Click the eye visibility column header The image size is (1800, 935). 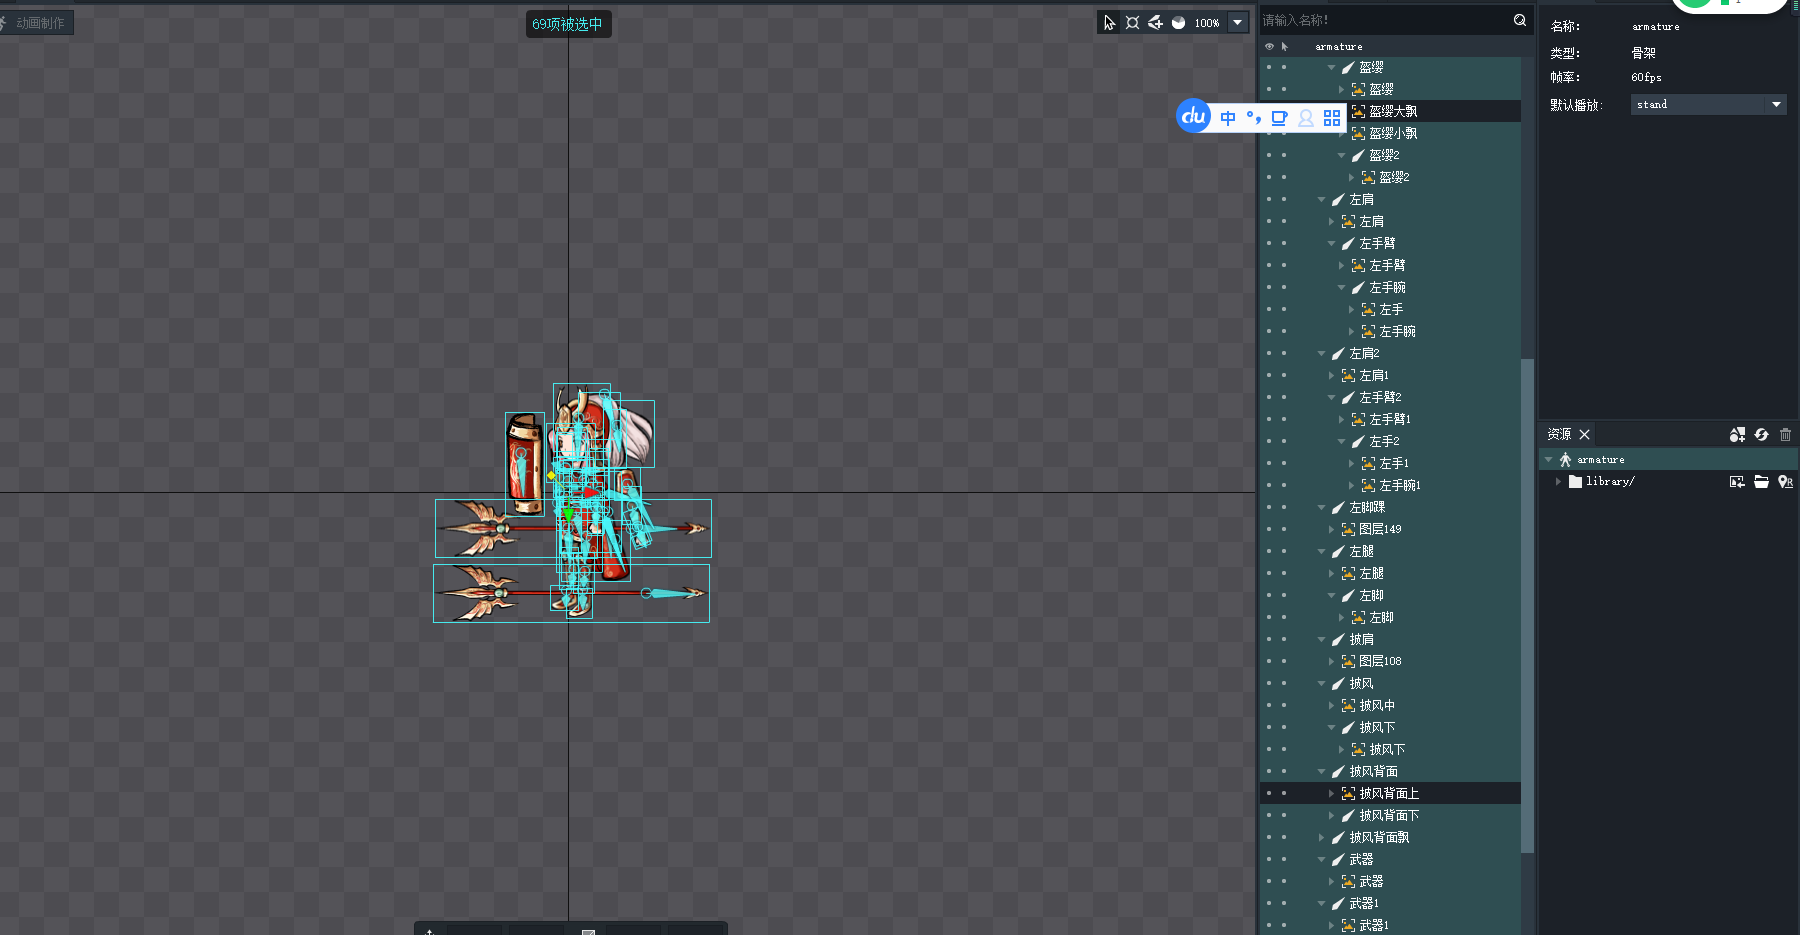tap(1269, 47)
